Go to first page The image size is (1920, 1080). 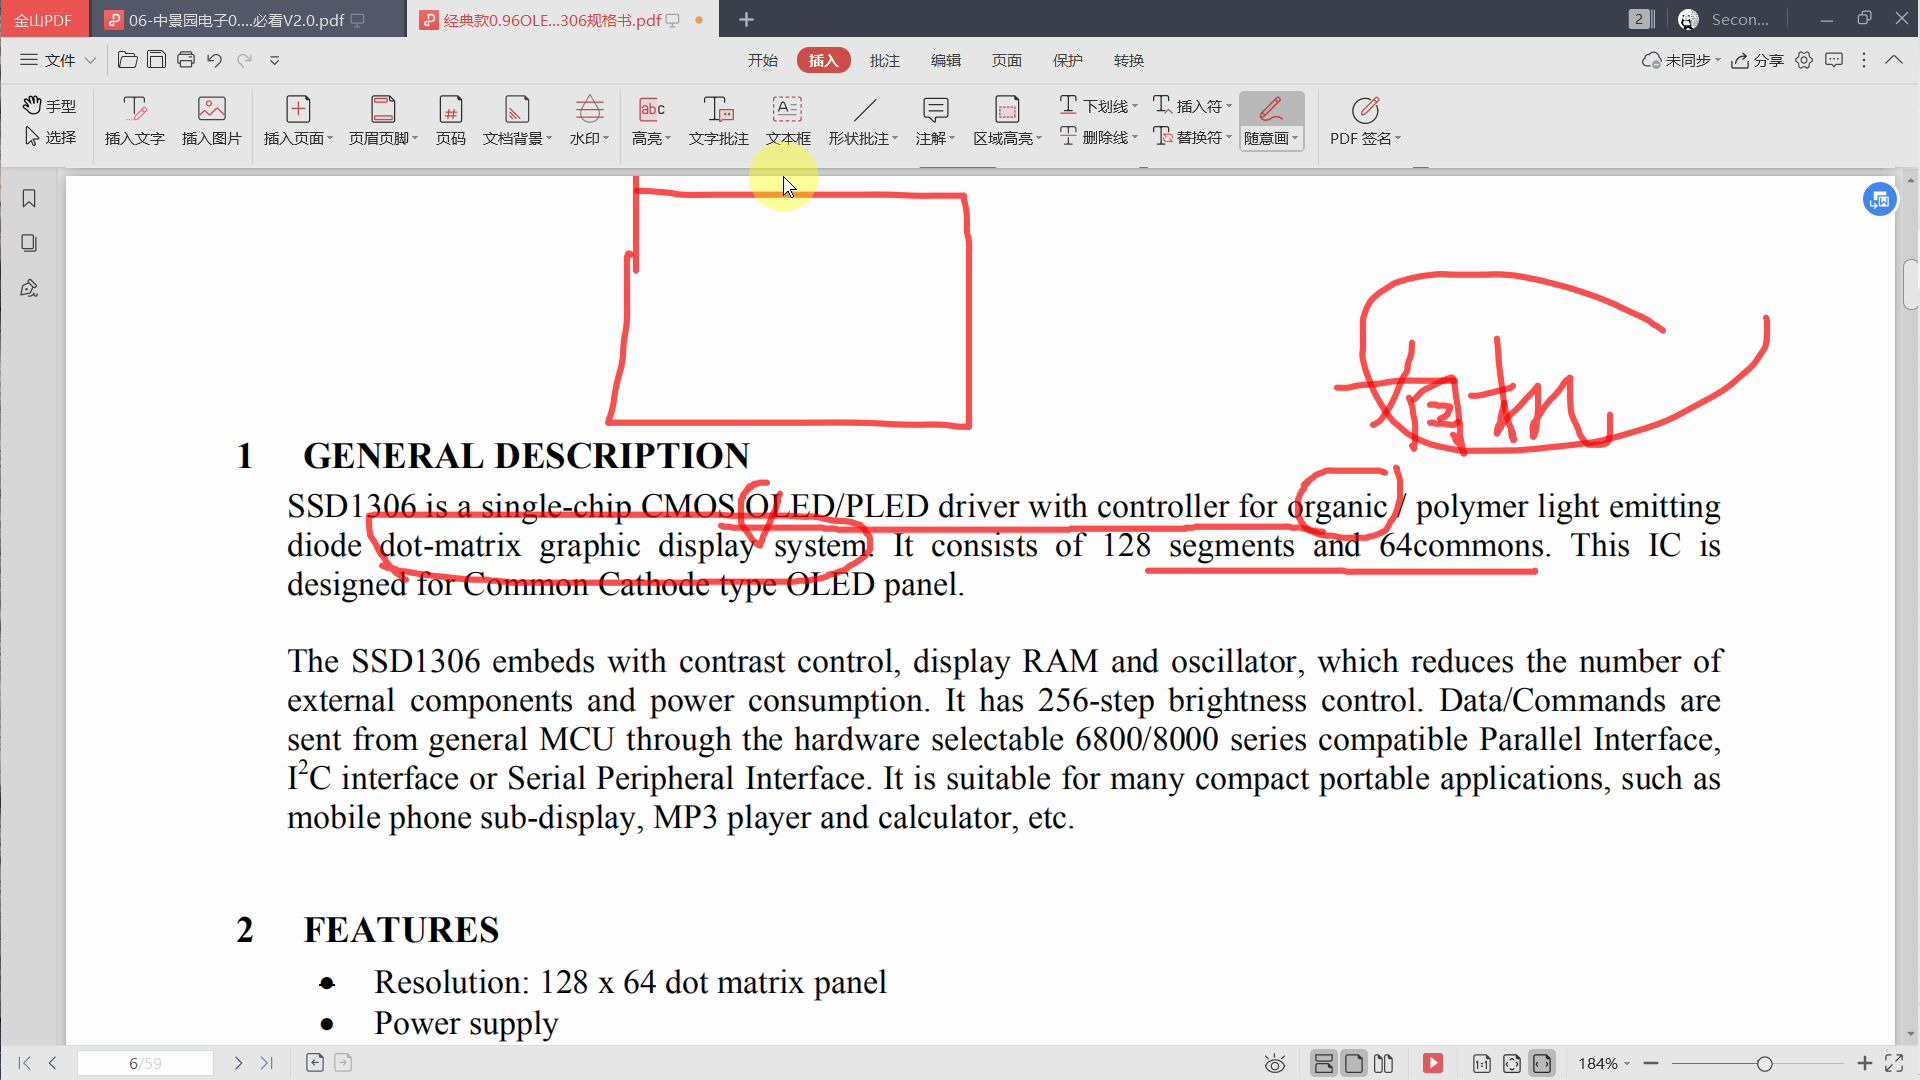pos(24,1063)
